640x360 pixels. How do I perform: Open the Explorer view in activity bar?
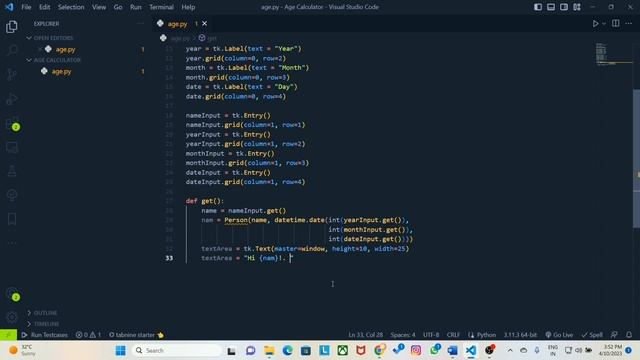[x=11, y=27]
